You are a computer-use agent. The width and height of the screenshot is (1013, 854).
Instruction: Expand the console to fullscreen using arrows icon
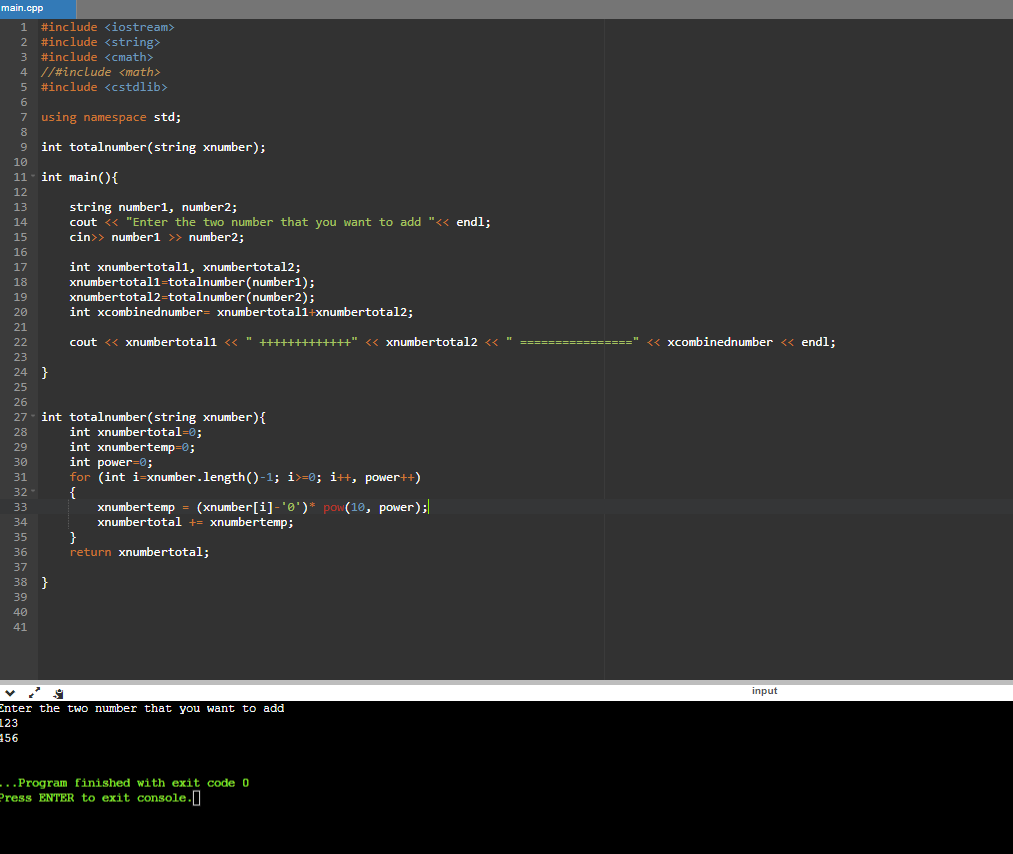point(34,693)
